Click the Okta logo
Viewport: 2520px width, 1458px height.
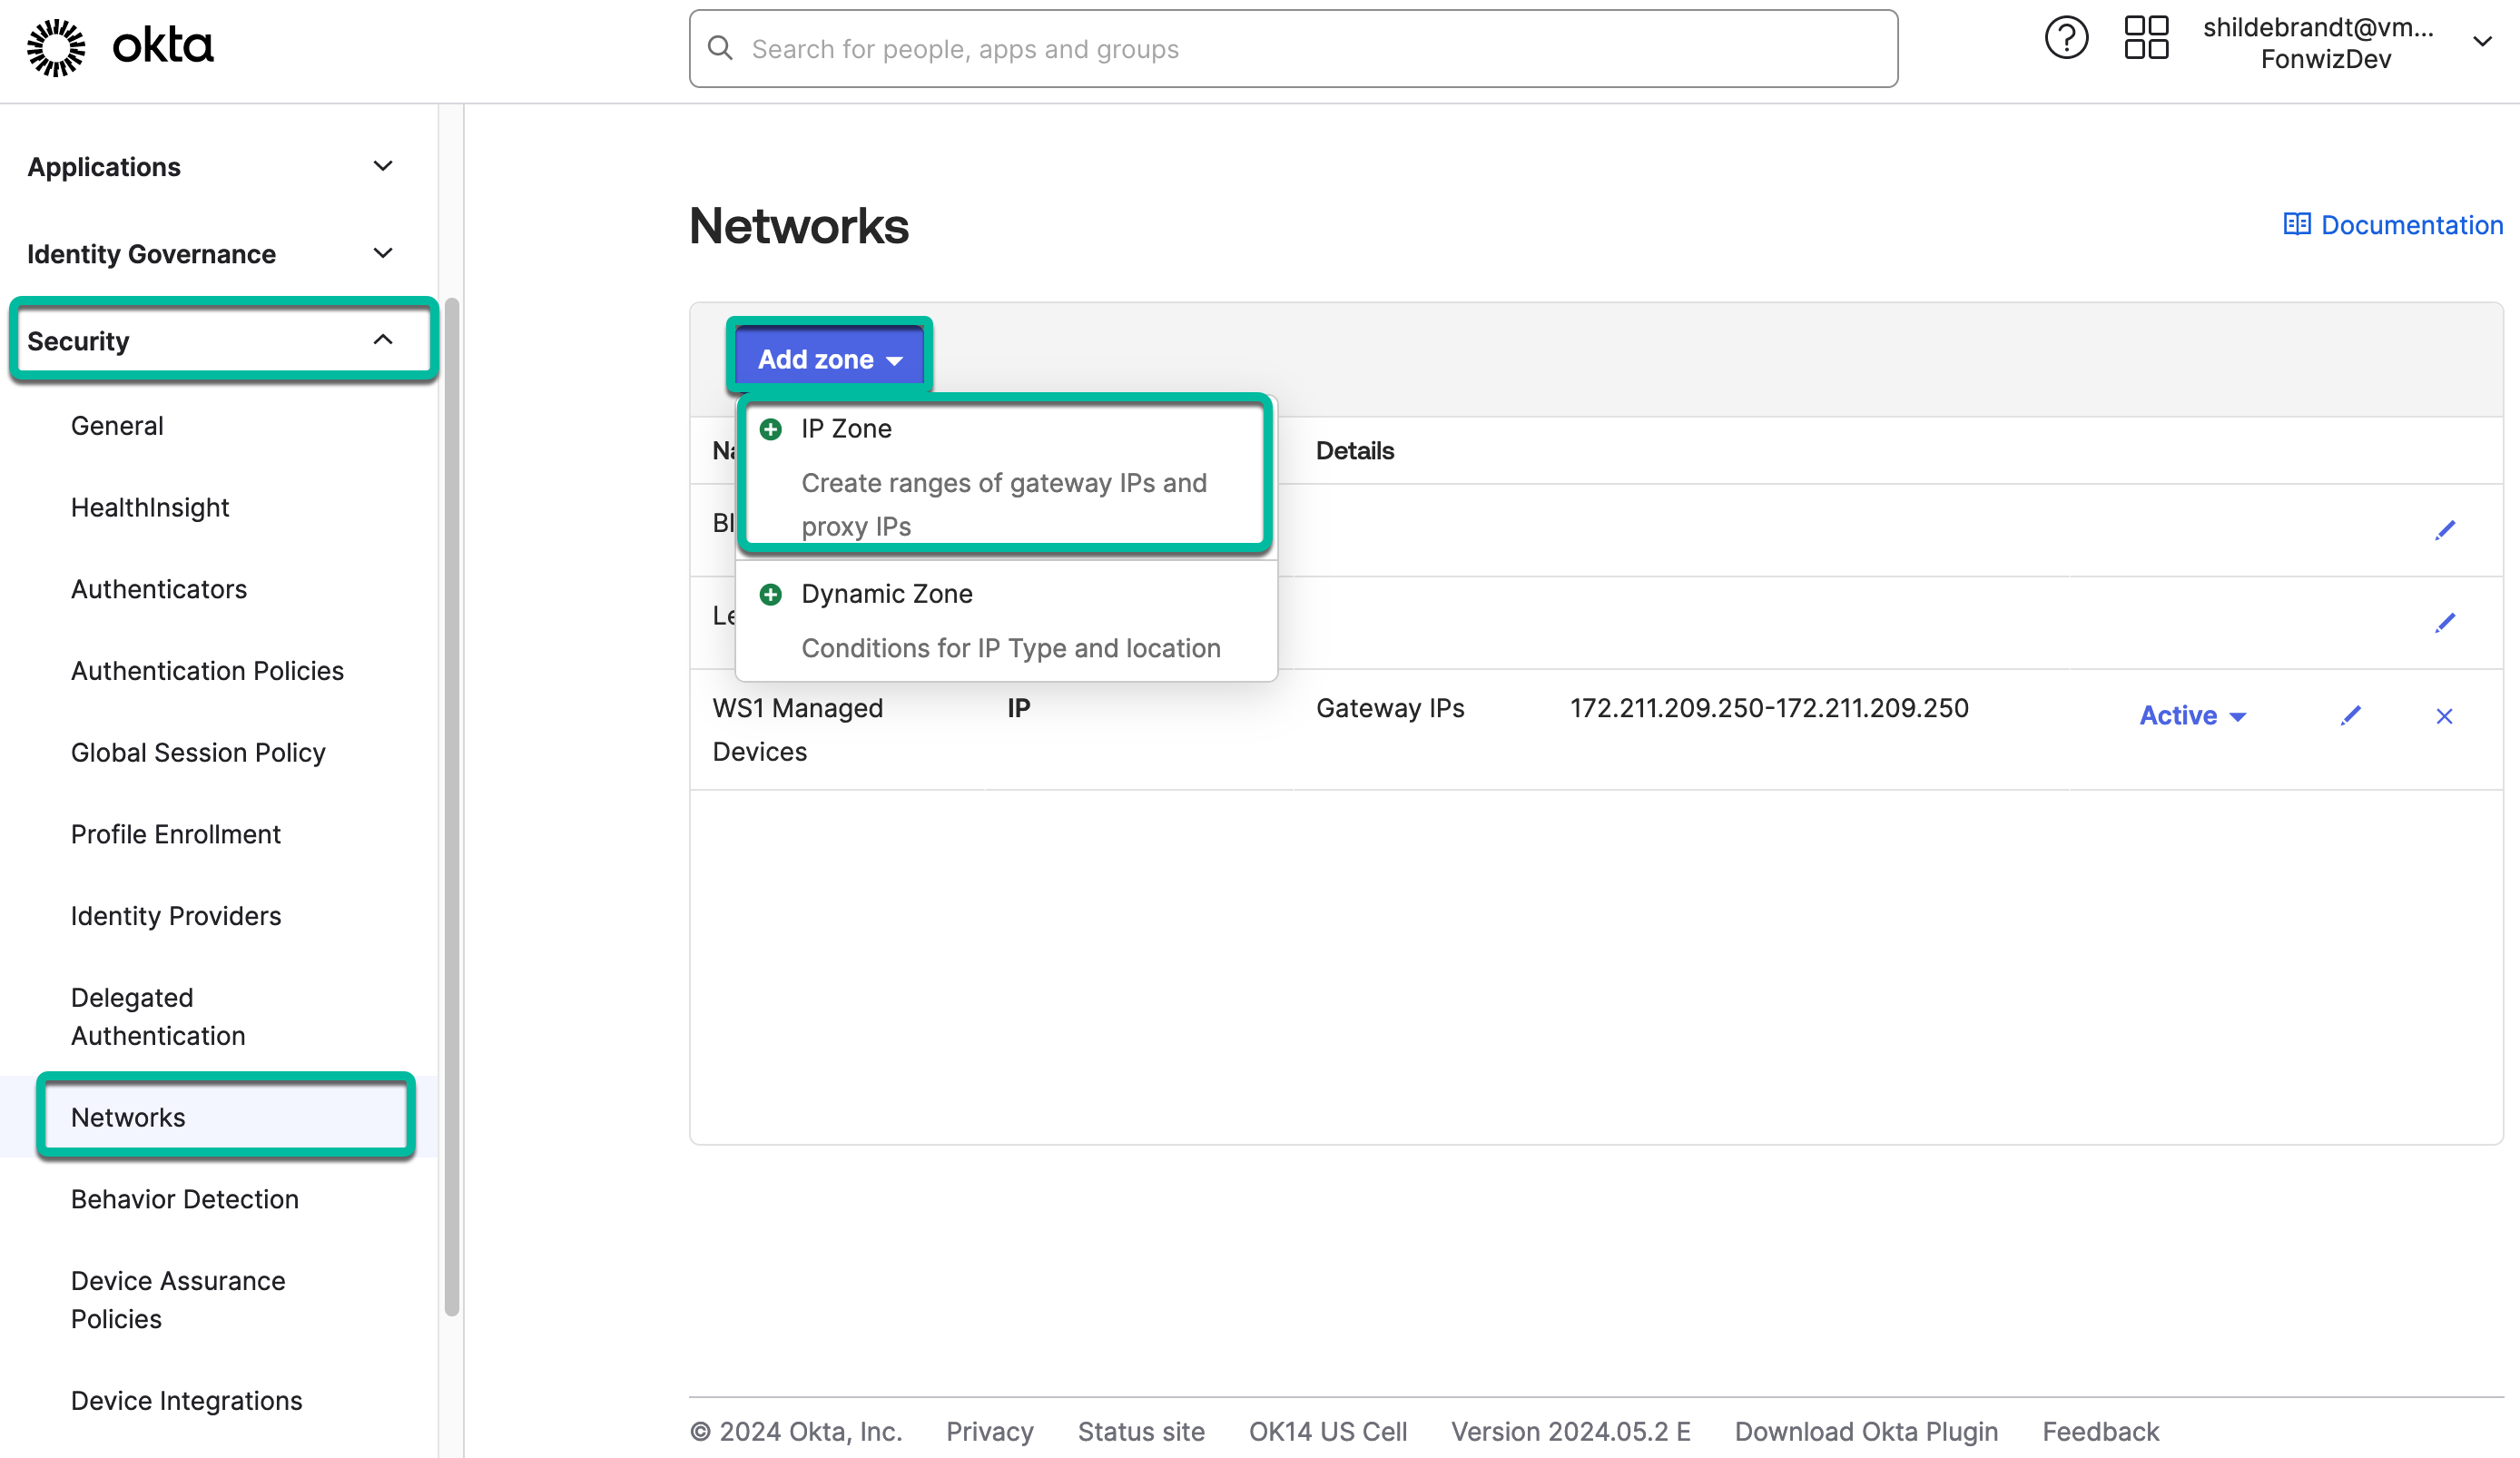[x=120, y=46]
